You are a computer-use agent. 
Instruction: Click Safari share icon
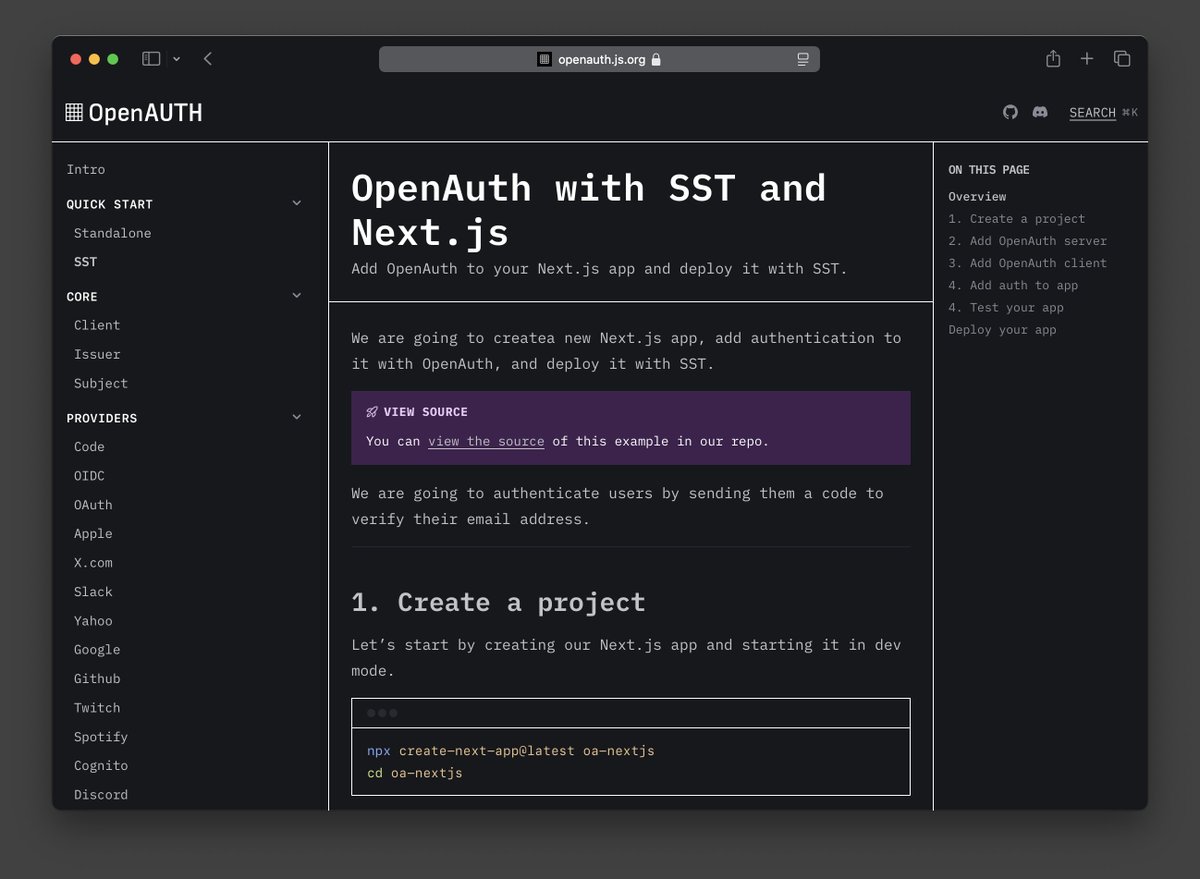pyautogui.click(x=1053, y=59)
